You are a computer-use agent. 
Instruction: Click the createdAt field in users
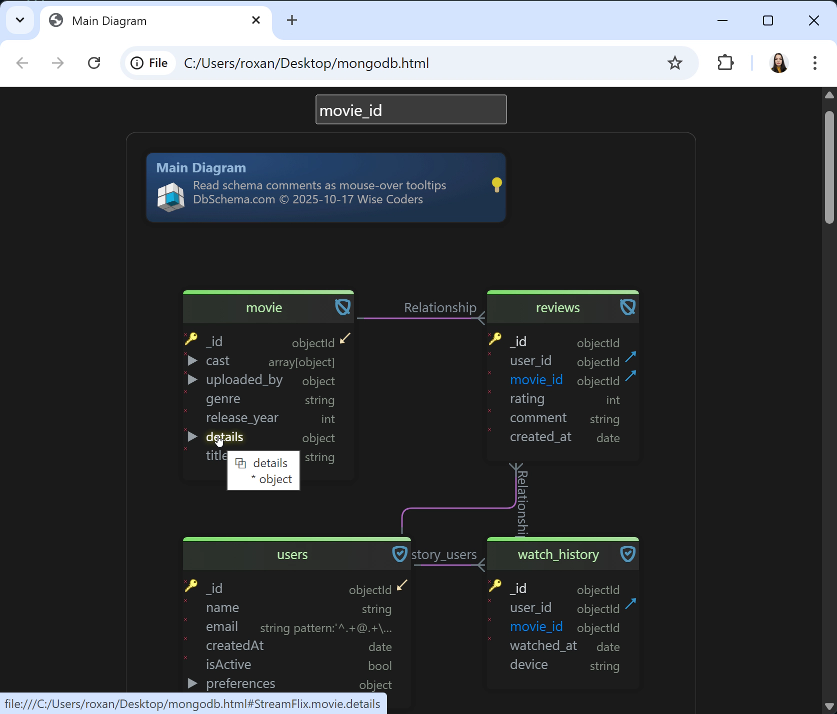235,645
